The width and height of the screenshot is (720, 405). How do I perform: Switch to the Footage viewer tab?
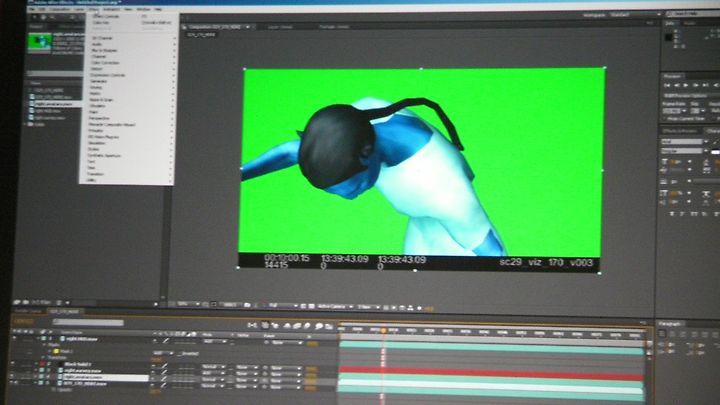[x=334, y=27]
